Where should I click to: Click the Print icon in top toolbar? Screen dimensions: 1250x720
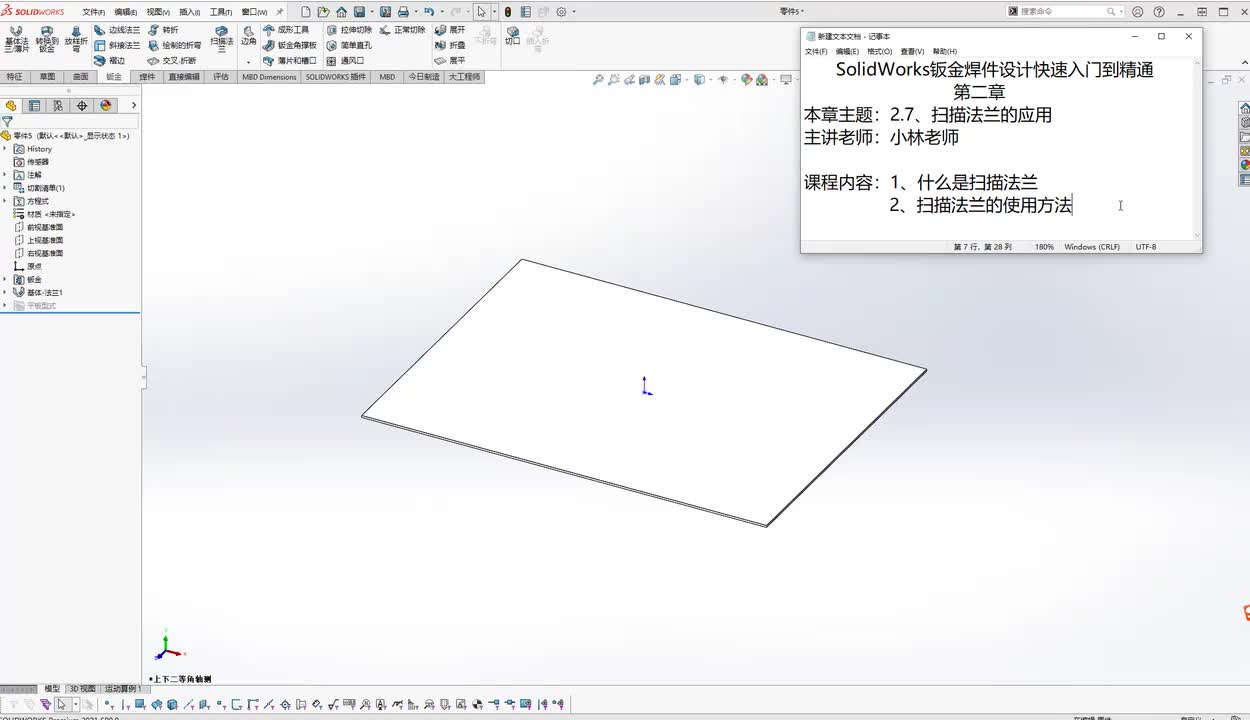point(403,12)
